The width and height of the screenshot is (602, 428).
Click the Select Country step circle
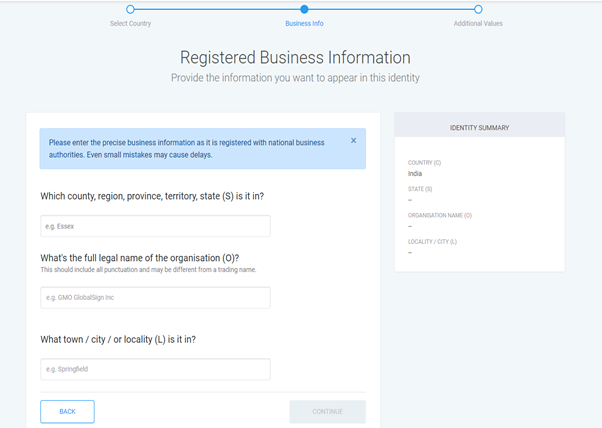(x=130, y=9)
